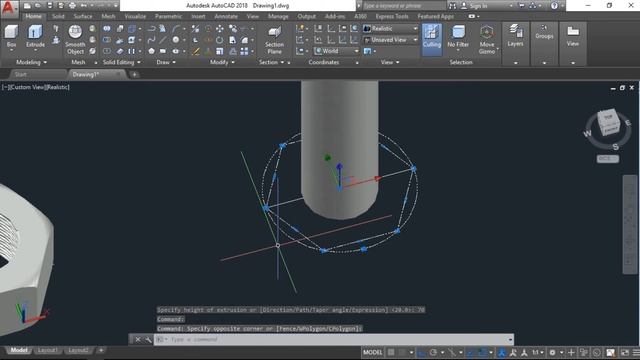Select the Circle tool in Draw panel

coord(176,40)
